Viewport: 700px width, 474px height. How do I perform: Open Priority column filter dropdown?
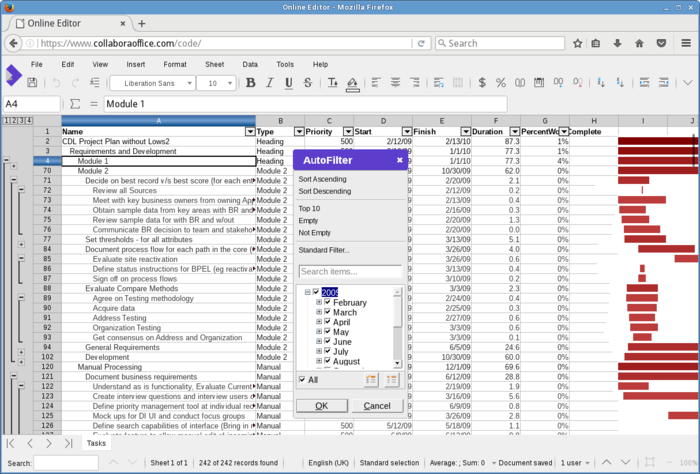click(347, 131)
